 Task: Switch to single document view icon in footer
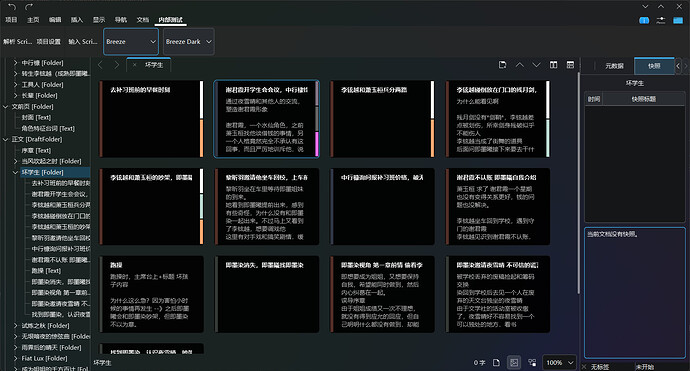[x=496, y=363]
